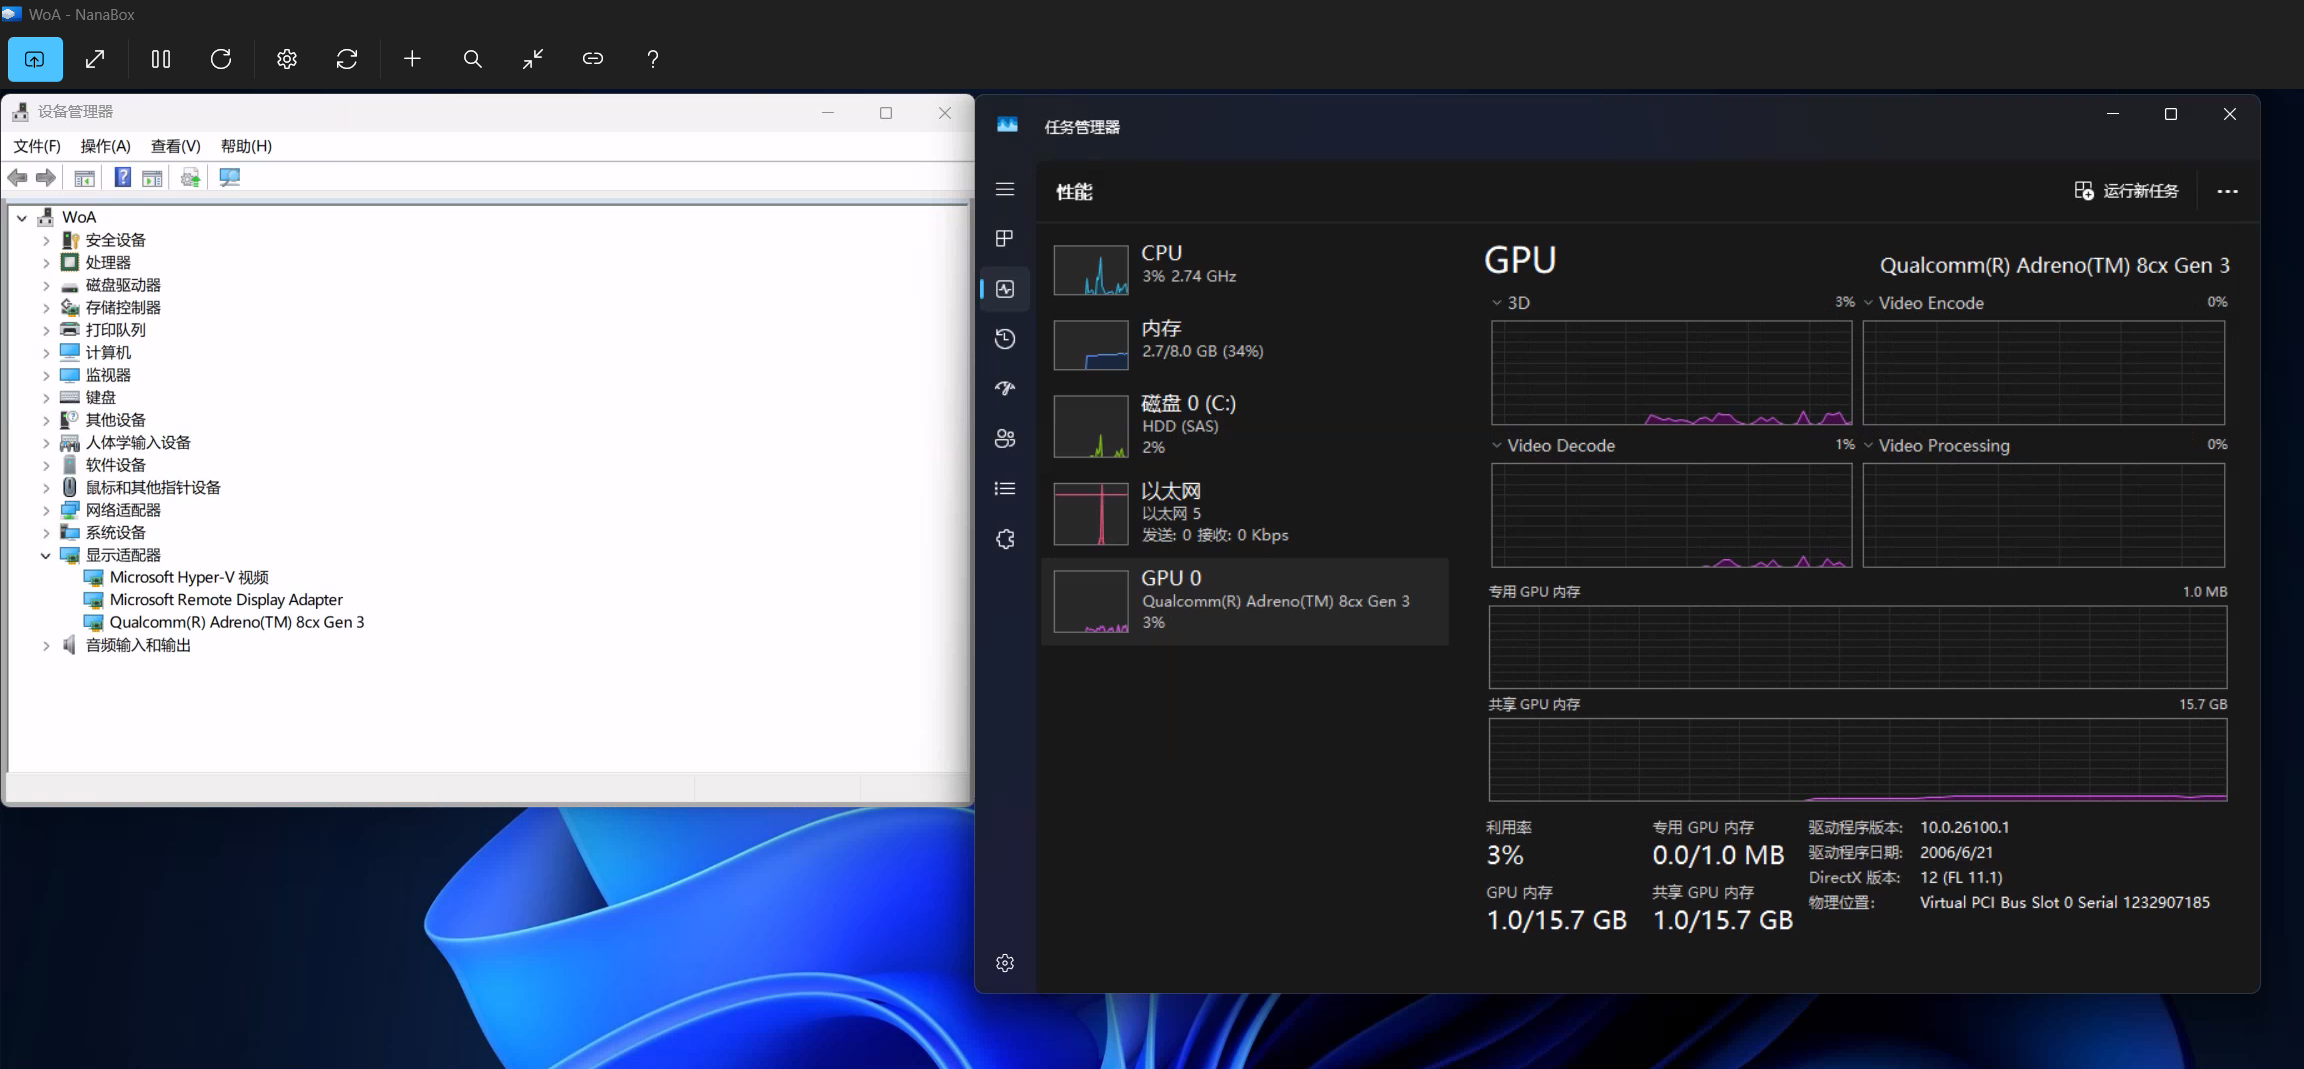Click the Device Manager forward arrow
The width and height of the screenshot is (2304, 1069).
[x=46, y=177]
